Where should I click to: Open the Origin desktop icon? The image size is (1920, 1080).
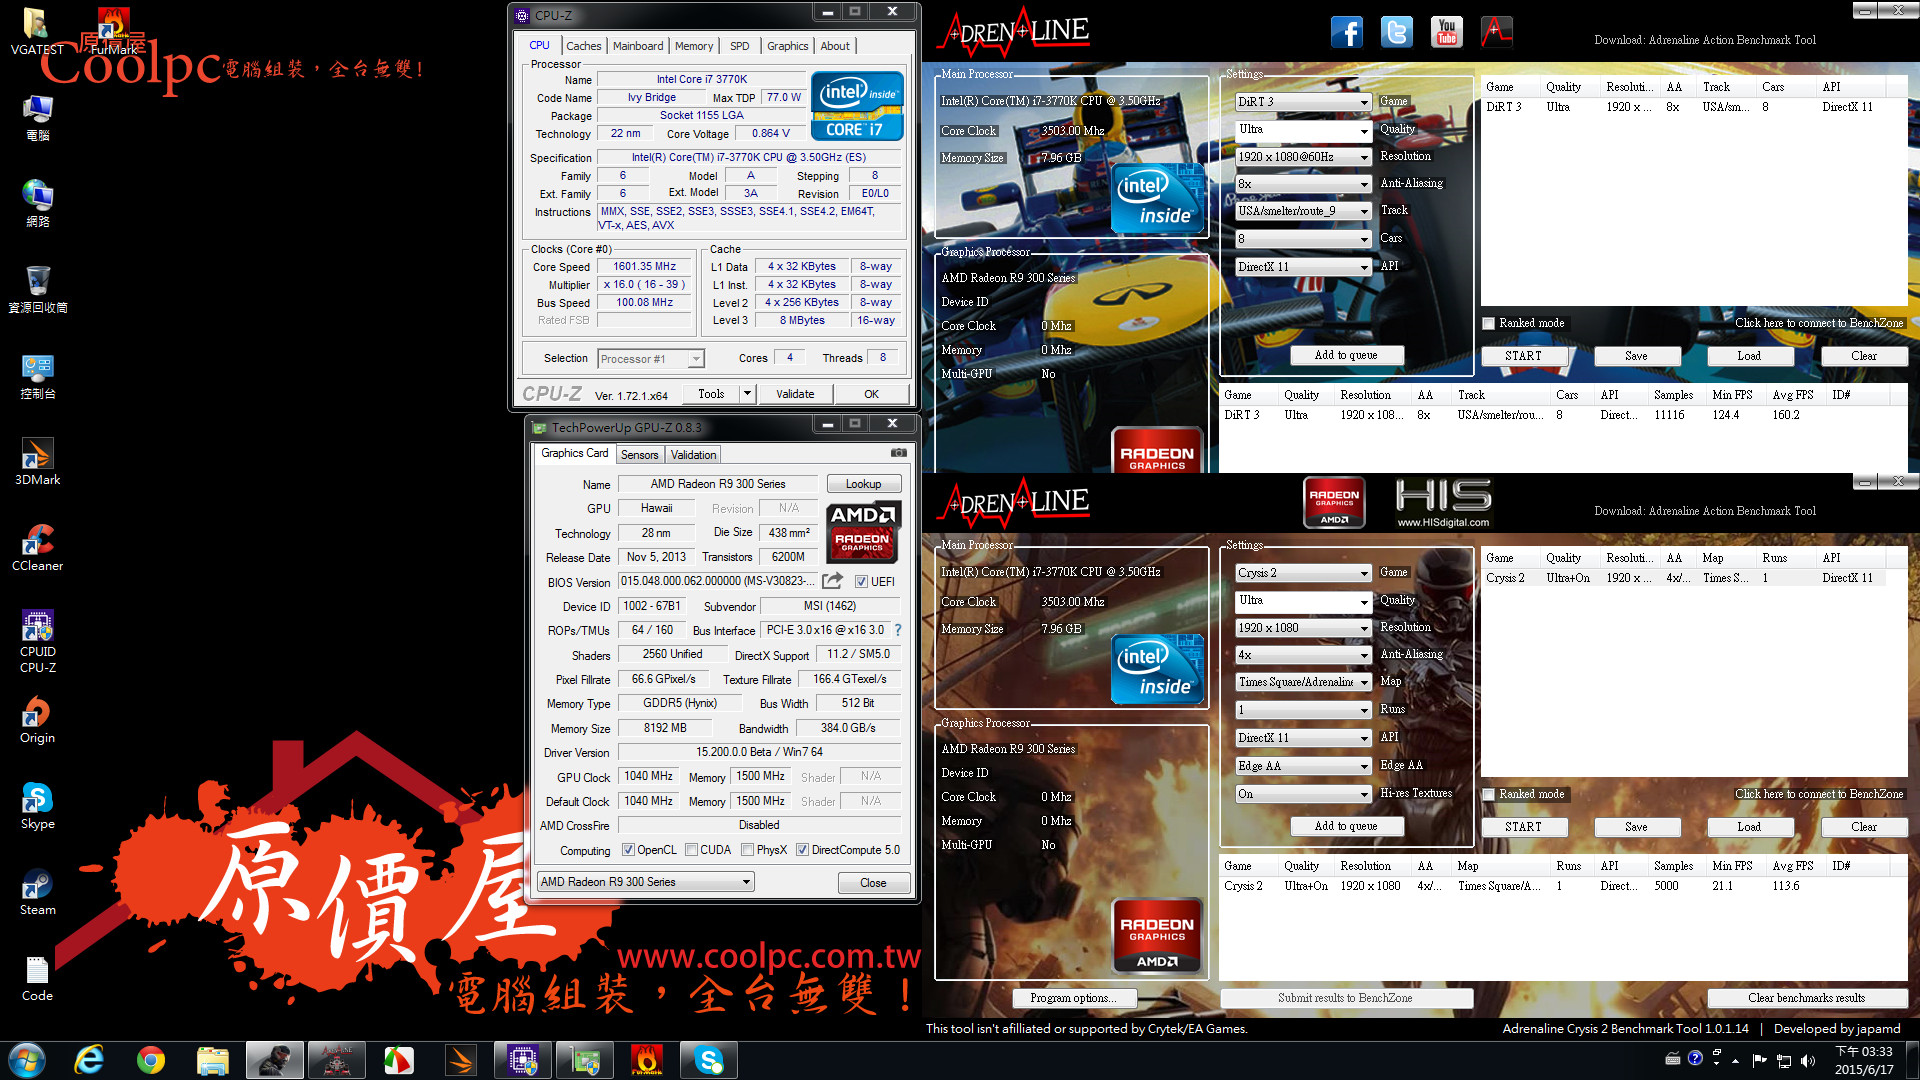click(37, 720)
